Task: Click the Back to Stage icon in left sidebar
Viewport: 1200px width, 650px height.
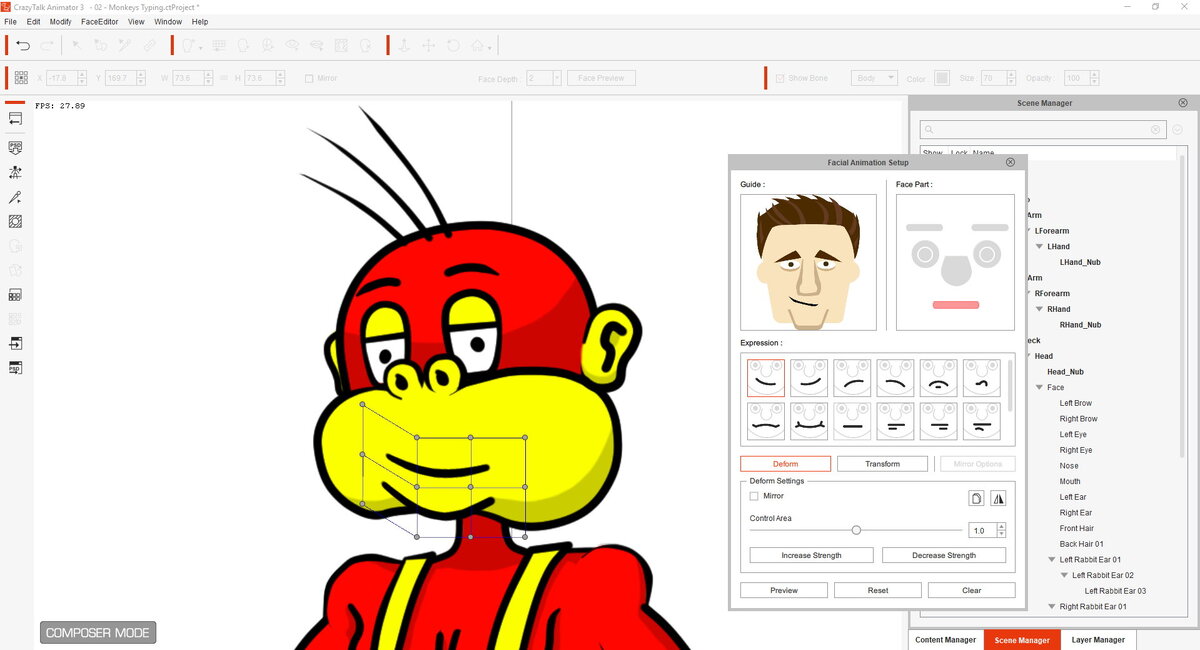Action: click(14, 119)
